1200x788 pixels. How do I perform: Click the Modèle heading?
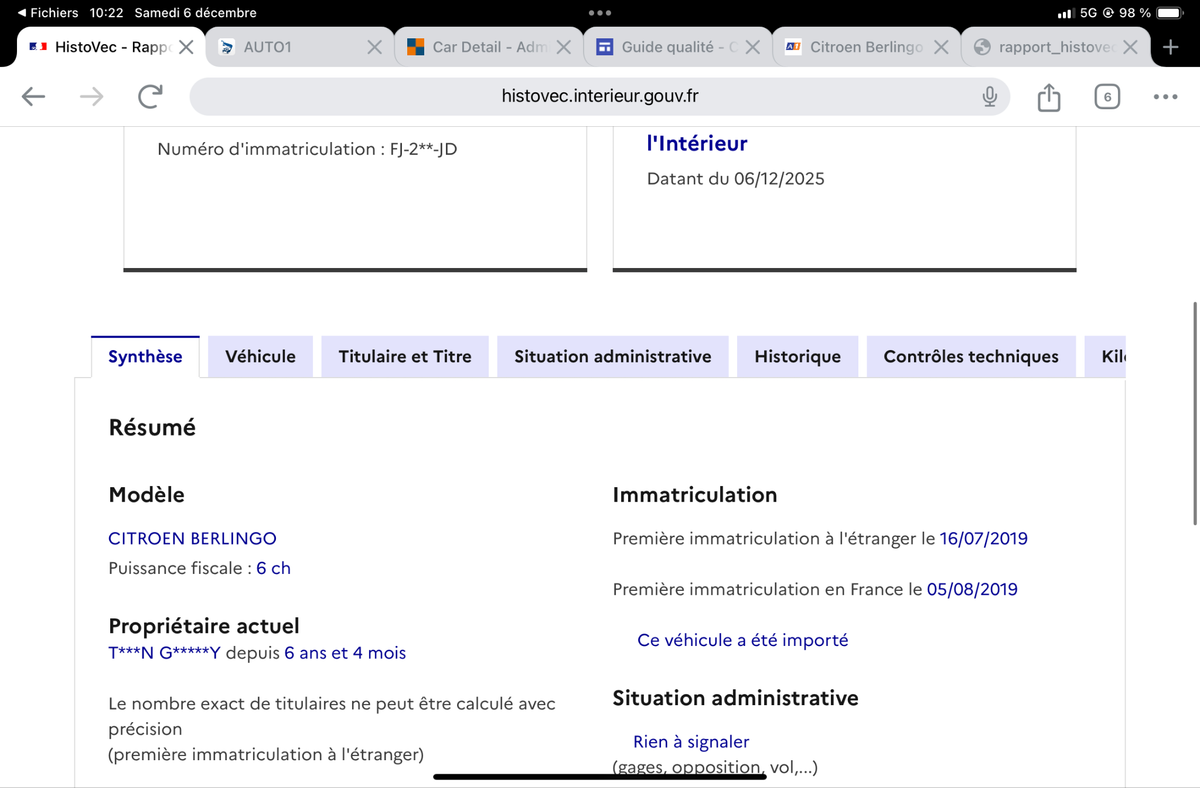pos(146,494)
